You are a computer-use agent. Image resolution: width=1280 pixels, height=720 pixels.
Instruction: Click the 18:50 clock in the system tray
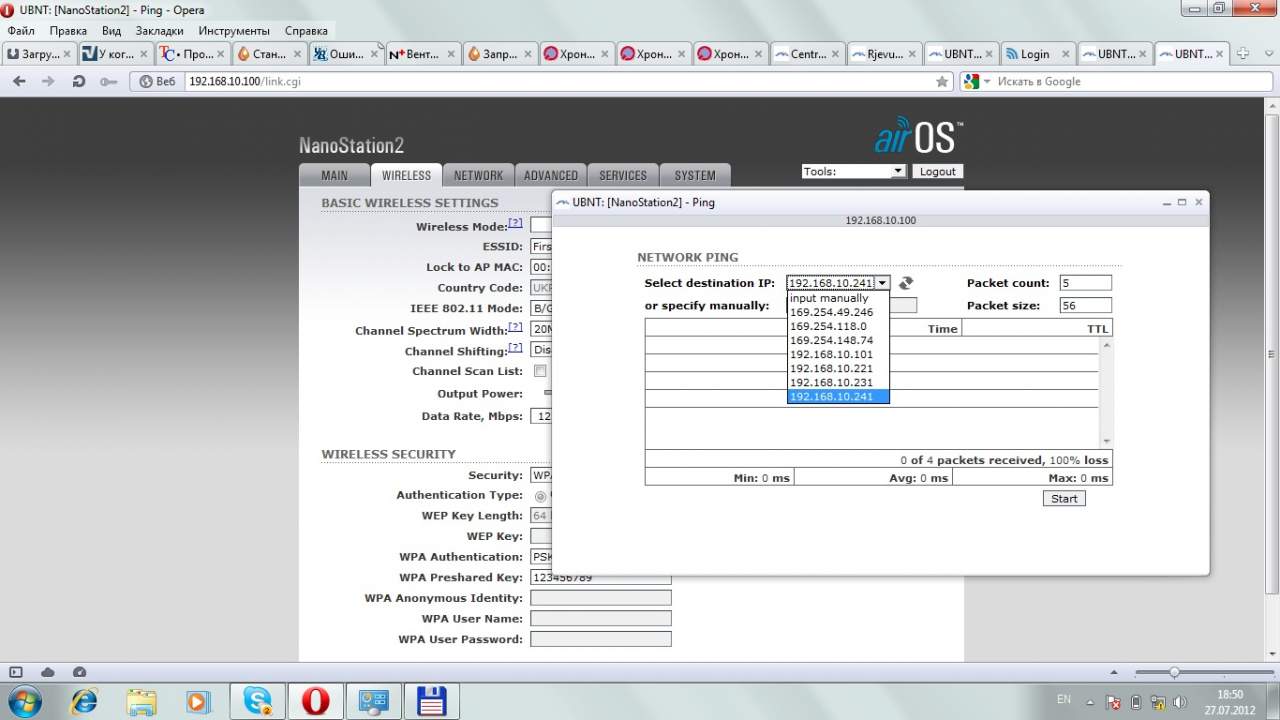(1230, 694)
